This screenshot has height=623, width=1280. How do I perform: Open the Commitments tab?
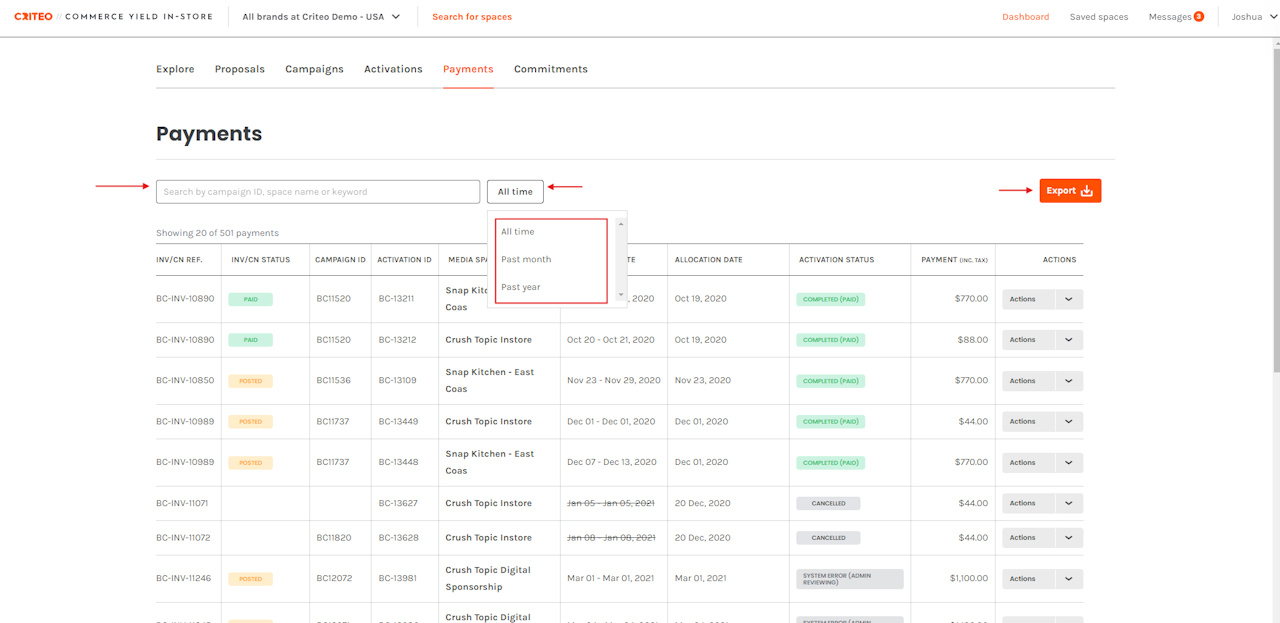550,69
